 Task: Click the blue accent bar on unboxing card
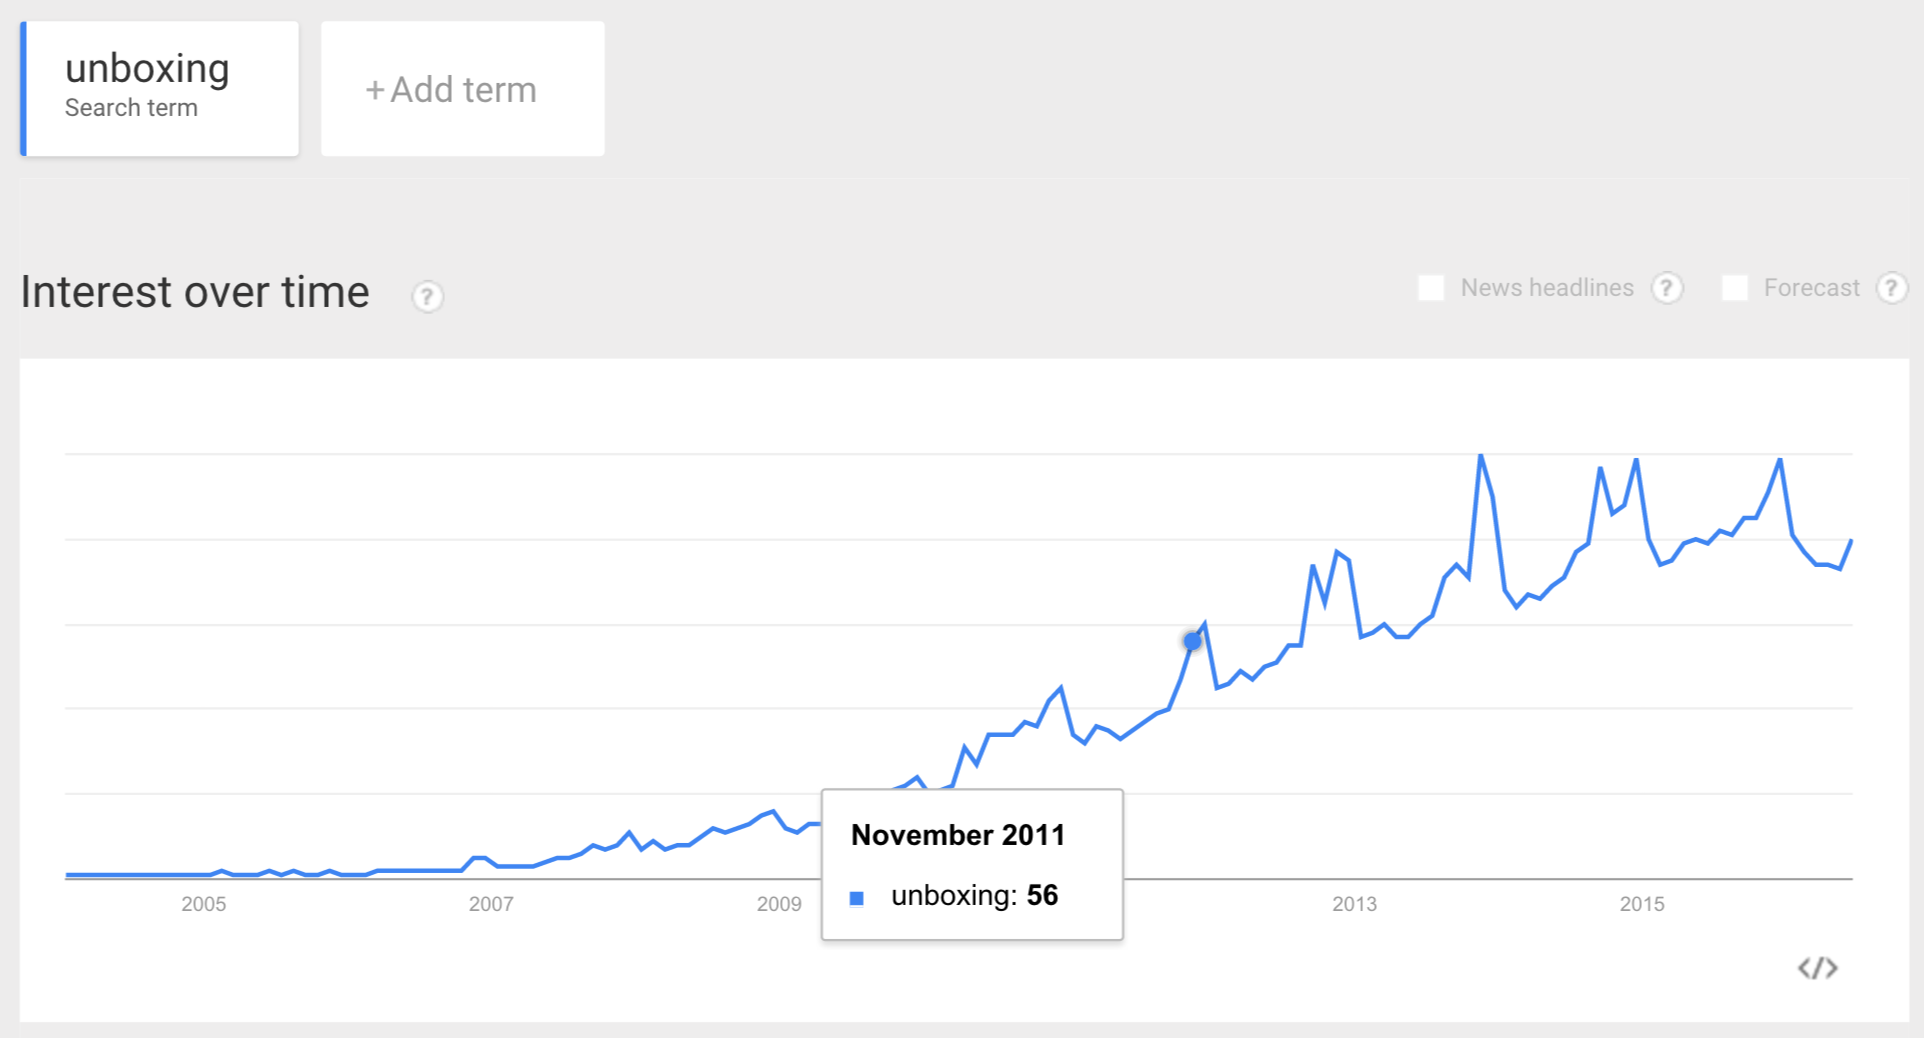tap(23, 88)
